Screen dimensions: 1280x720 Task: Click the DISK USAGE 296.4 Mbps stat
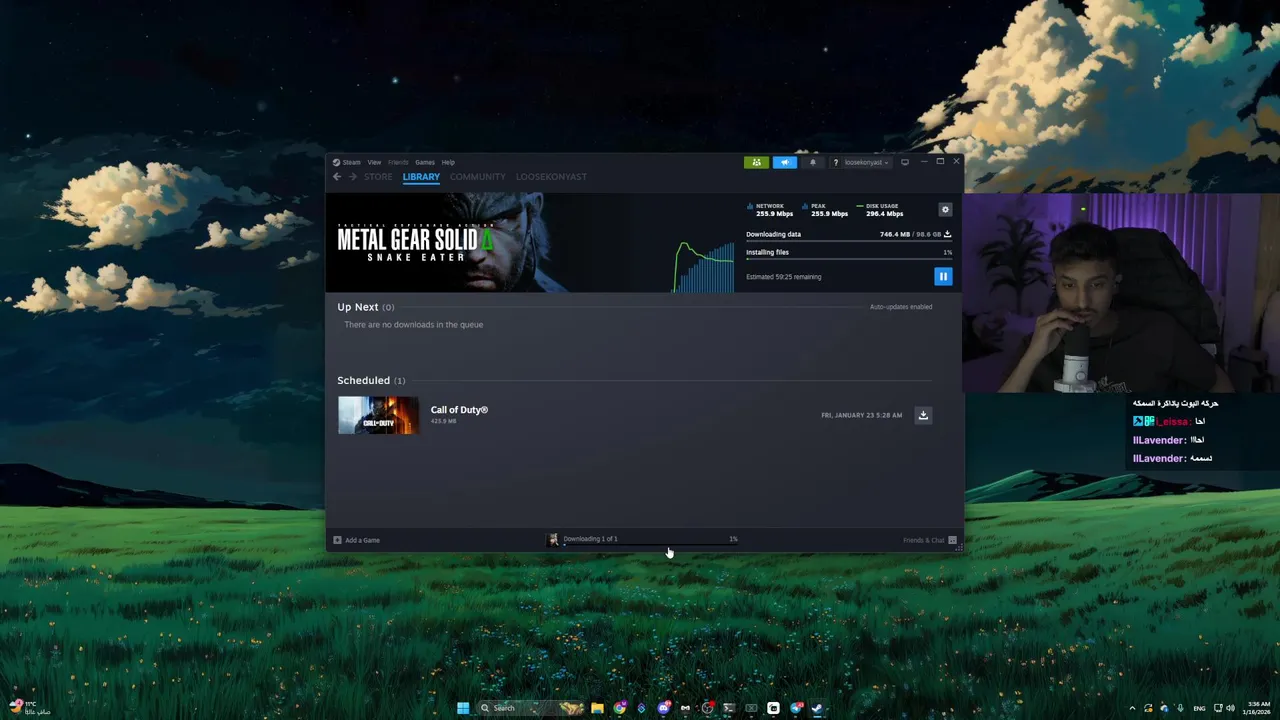880,210
